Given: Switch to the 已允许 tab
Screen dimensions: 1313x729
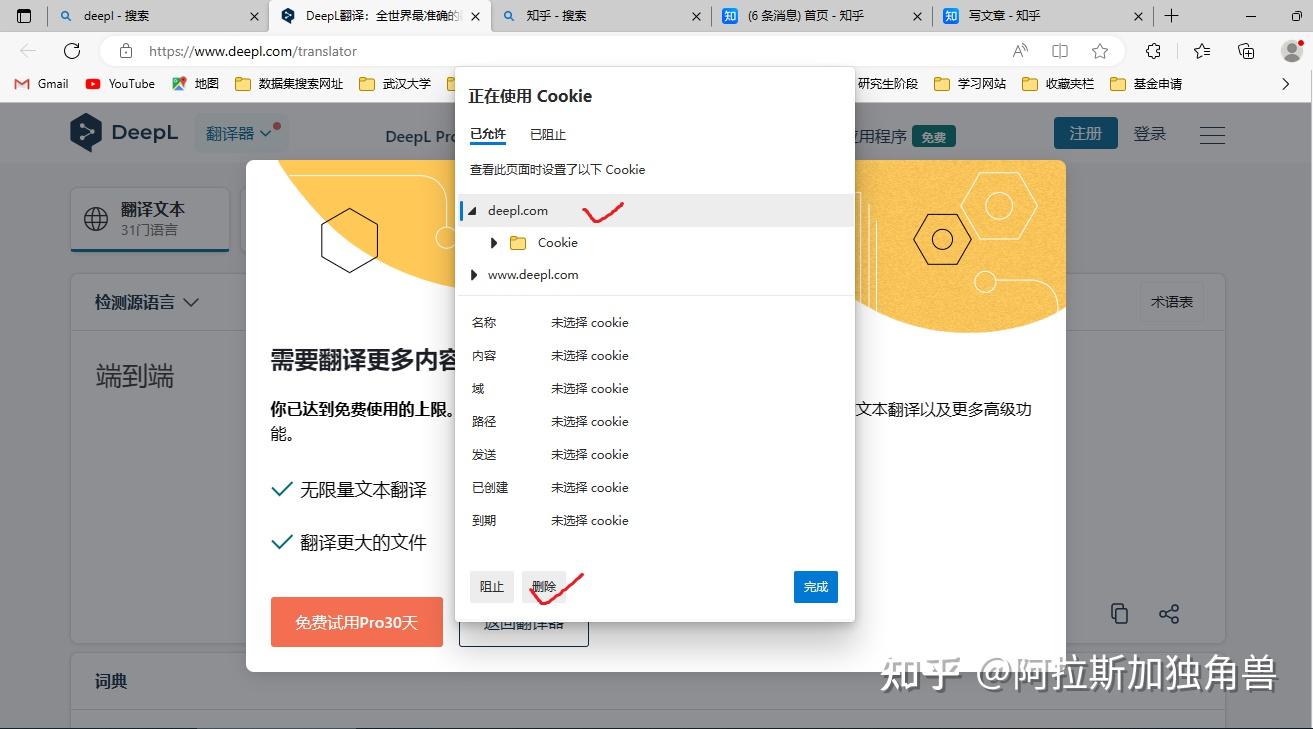Looking at the screenshot, I should 488,134.
